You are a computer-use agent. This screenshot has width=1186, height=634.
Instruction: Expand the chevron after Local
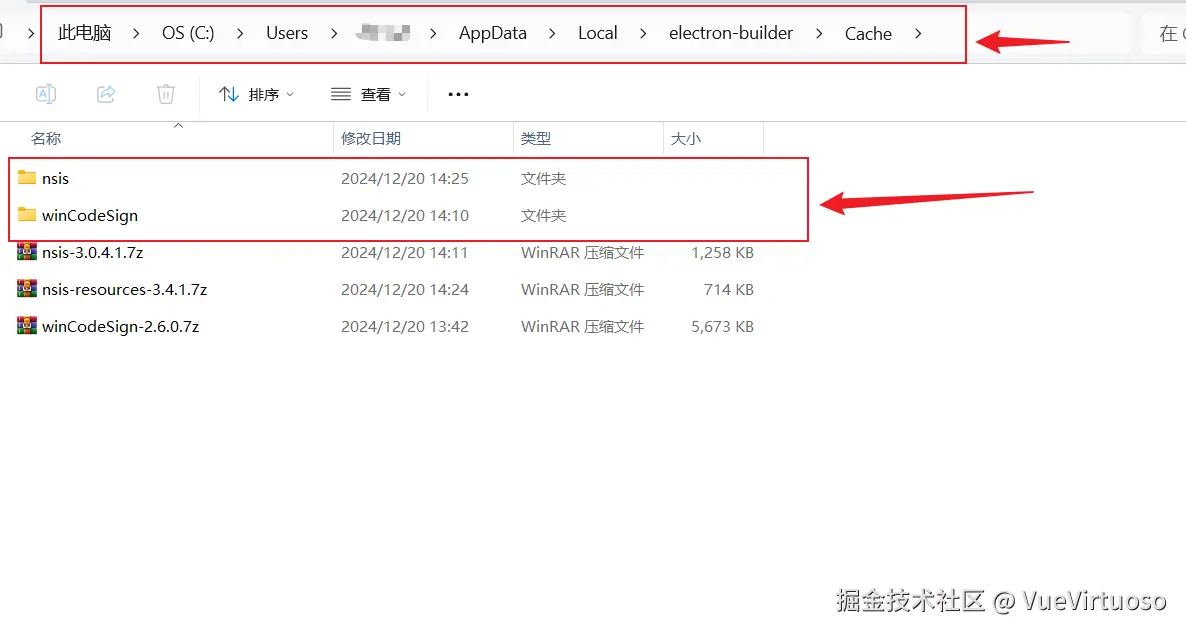pos(643,33)
